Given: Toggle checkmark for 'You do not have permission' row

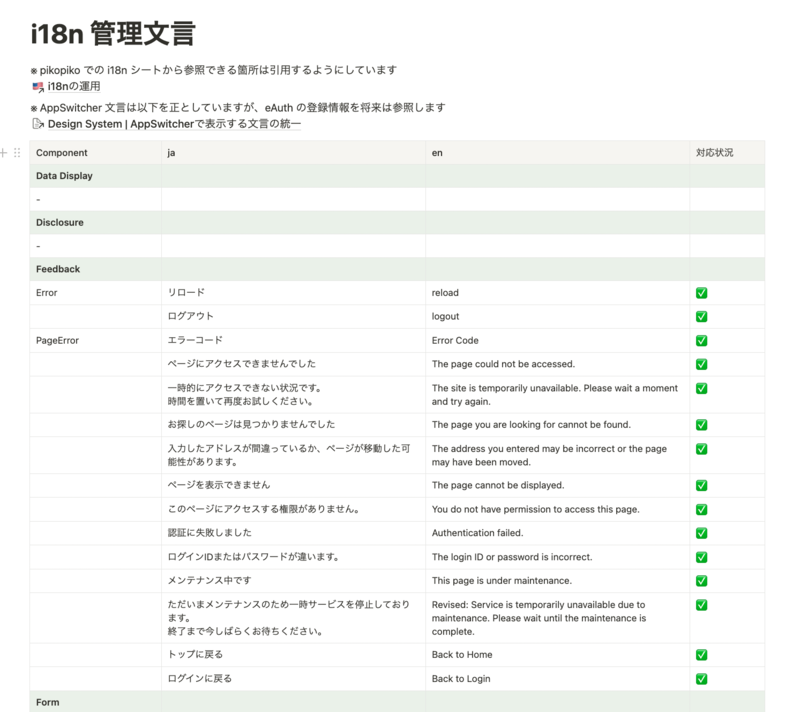Looking at the screenshot, I should (x=702, y=509).
